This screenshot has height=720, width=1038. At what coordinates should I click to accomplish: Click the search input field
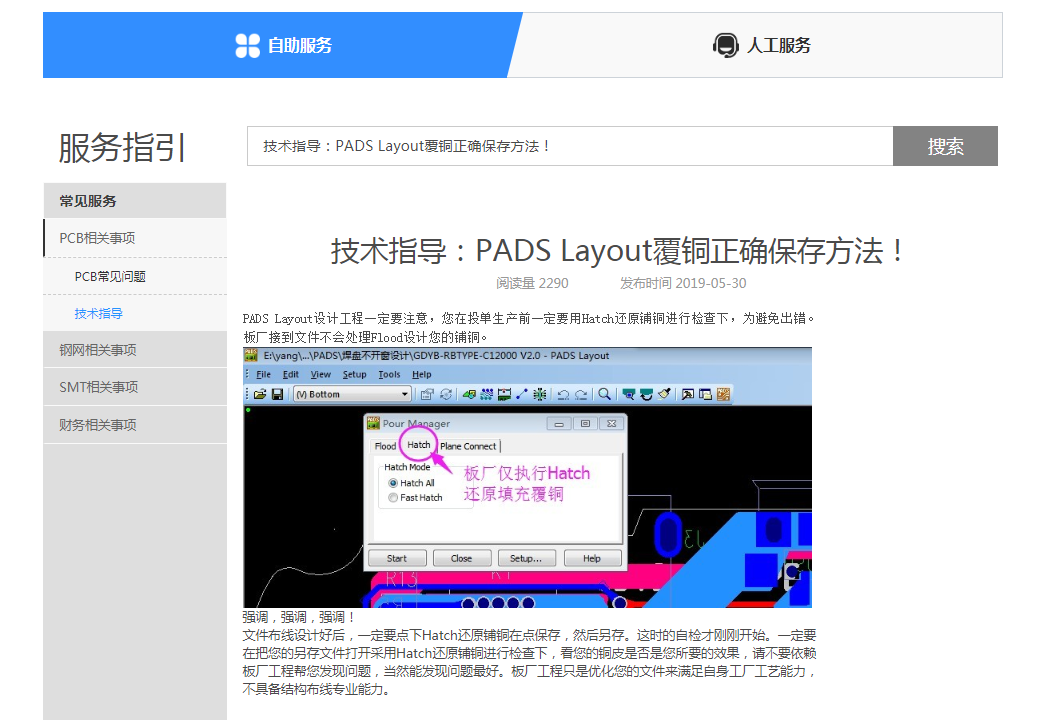570,146
